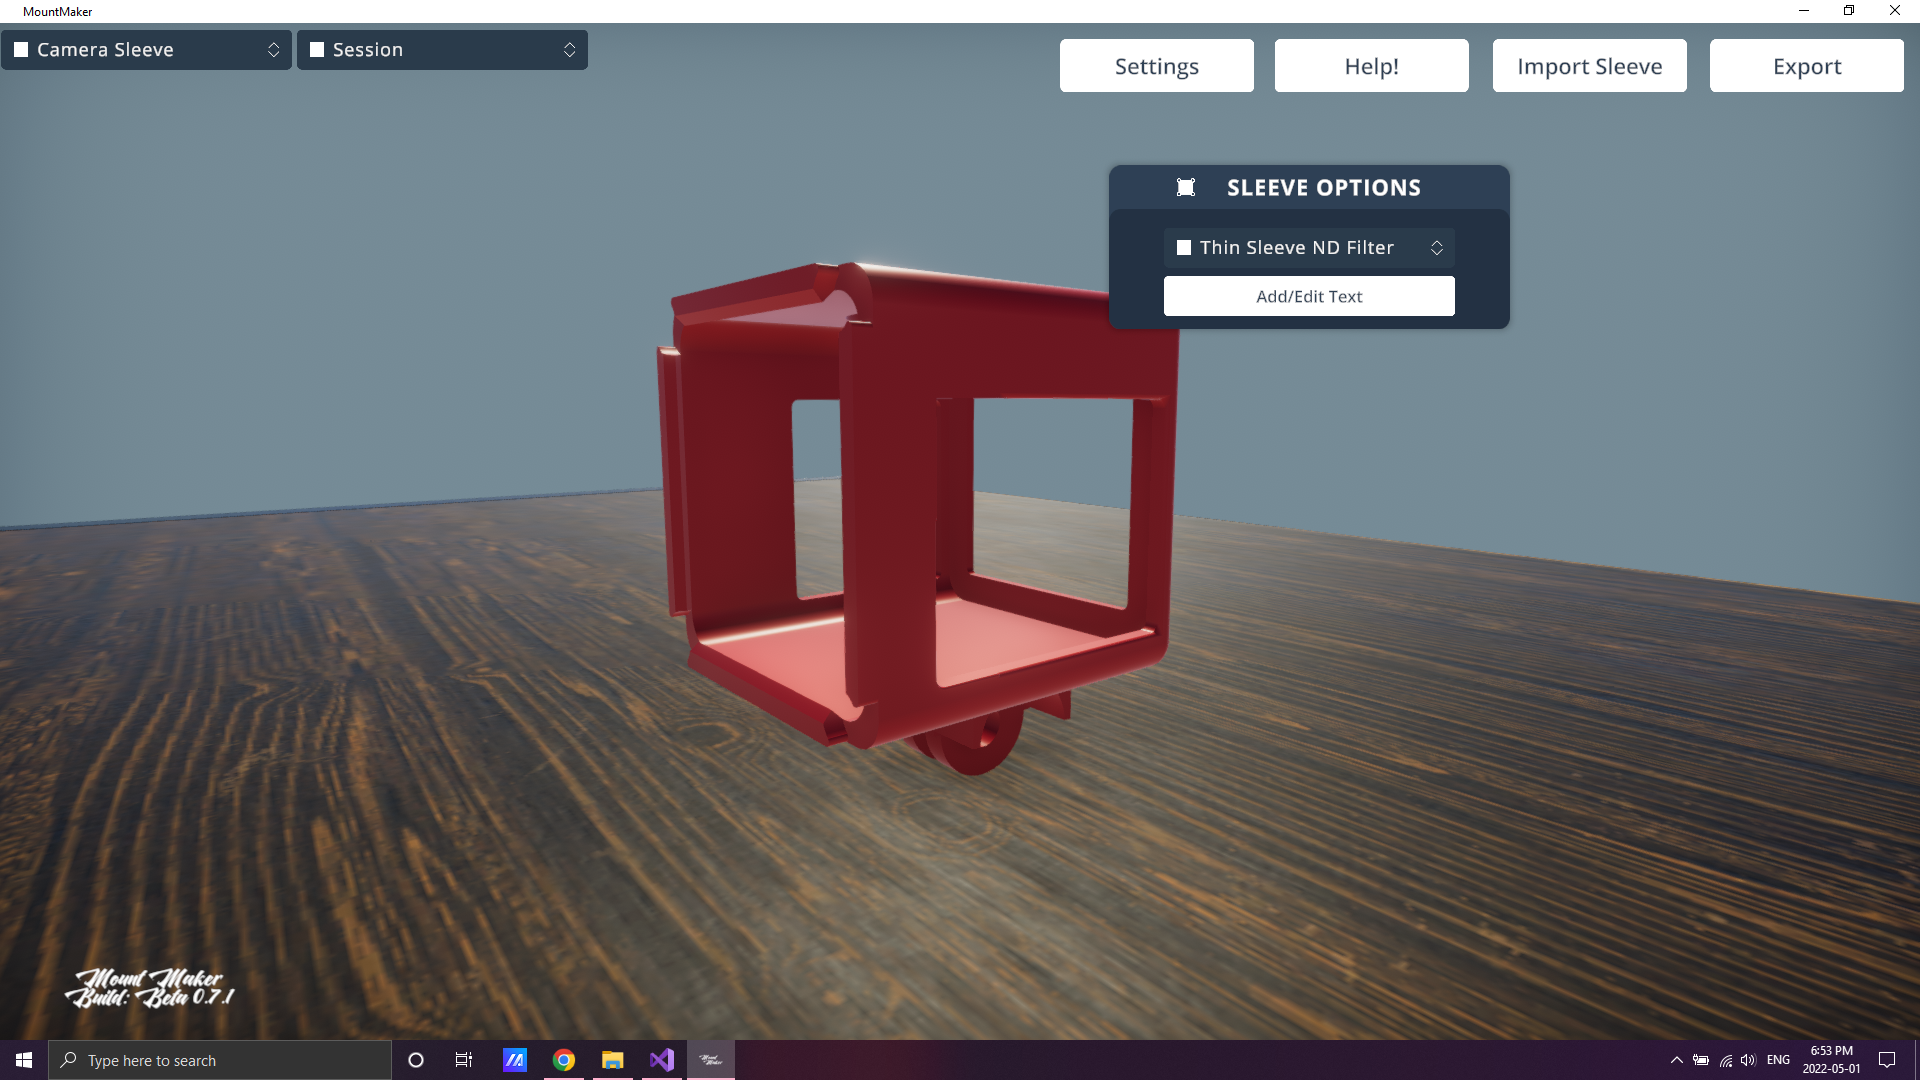The height and width of the screenshot is (1080, 1920).
Task: Show hidden system tray icons
Action: point(1677,1060)
